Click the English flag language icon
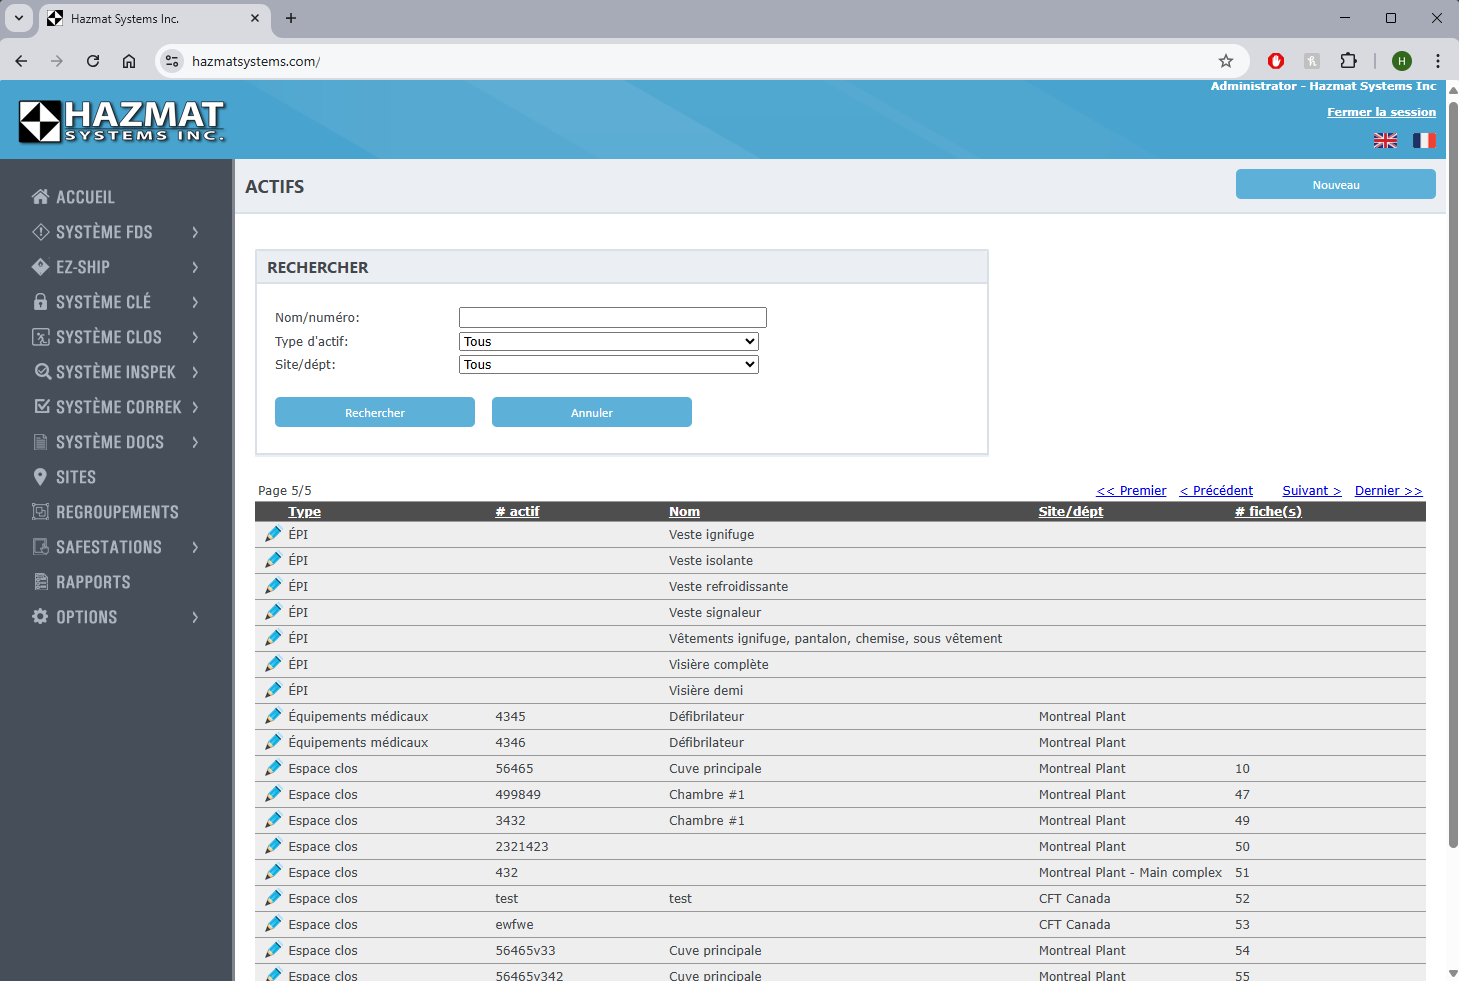1459x981 pixels. (1385, 141)
